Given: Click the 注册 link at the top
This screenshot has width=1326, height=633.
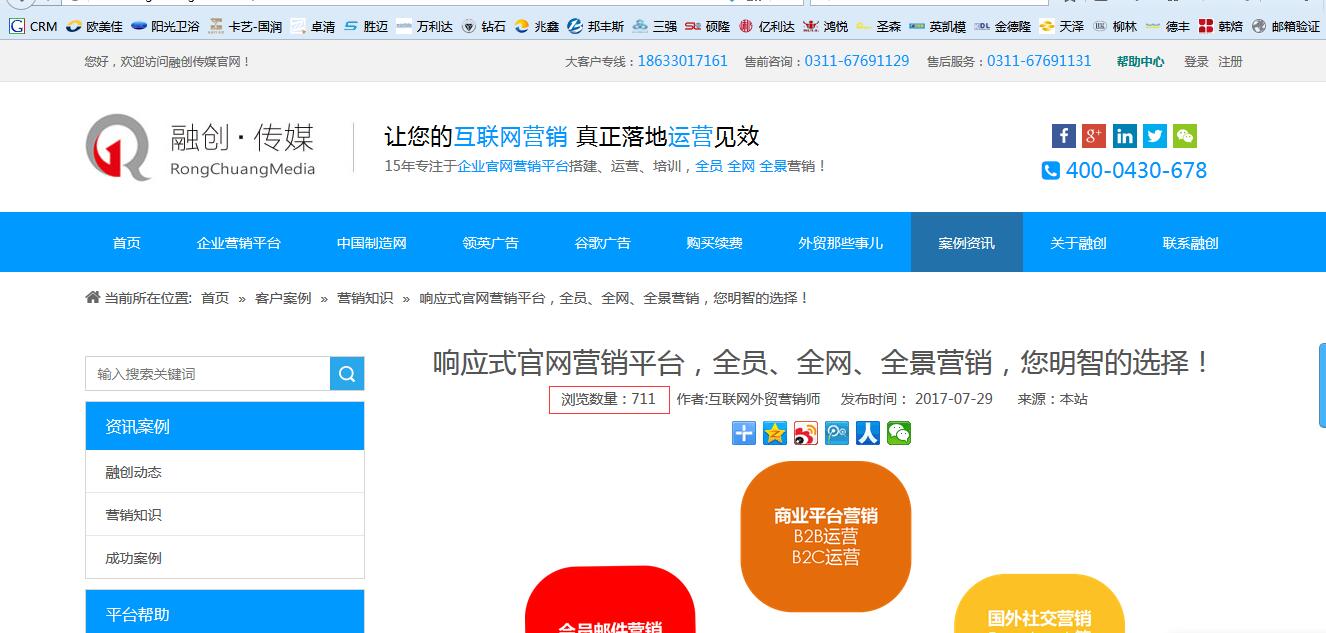Looking at the screenshot, I should point(1230,62).
